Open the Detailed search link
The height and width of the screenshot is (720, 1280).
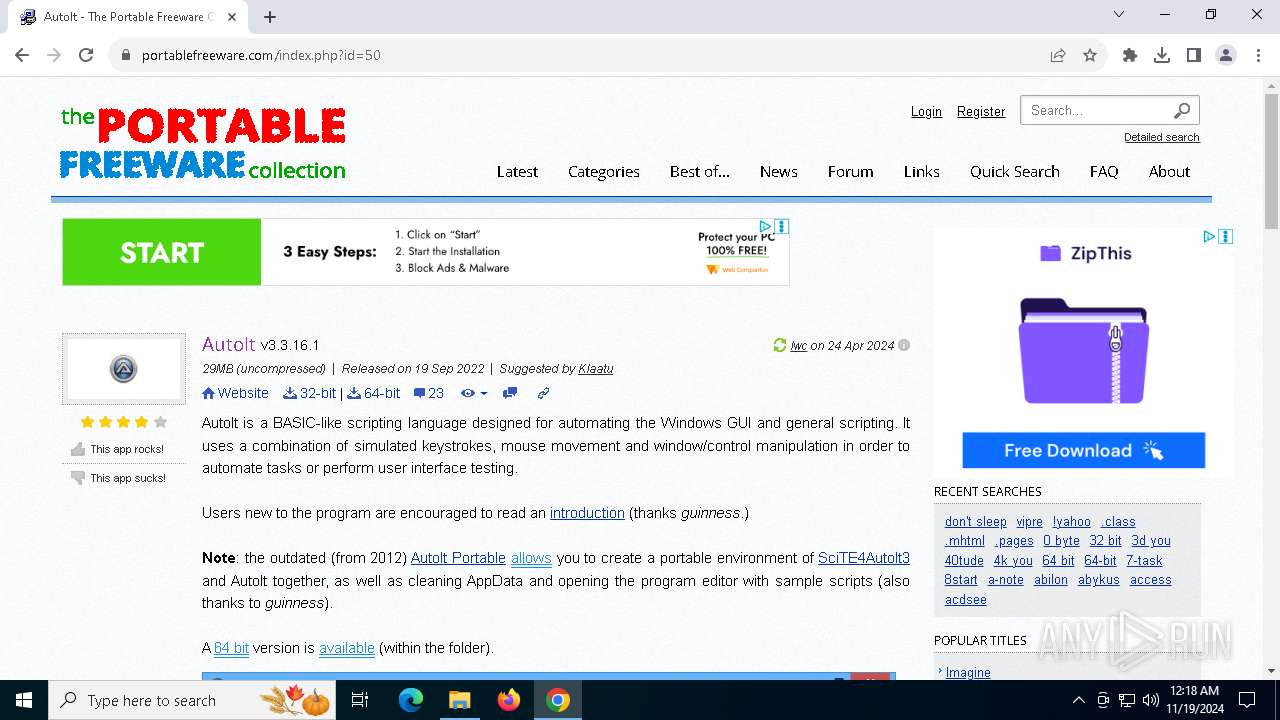click(x=1161, y=137)
